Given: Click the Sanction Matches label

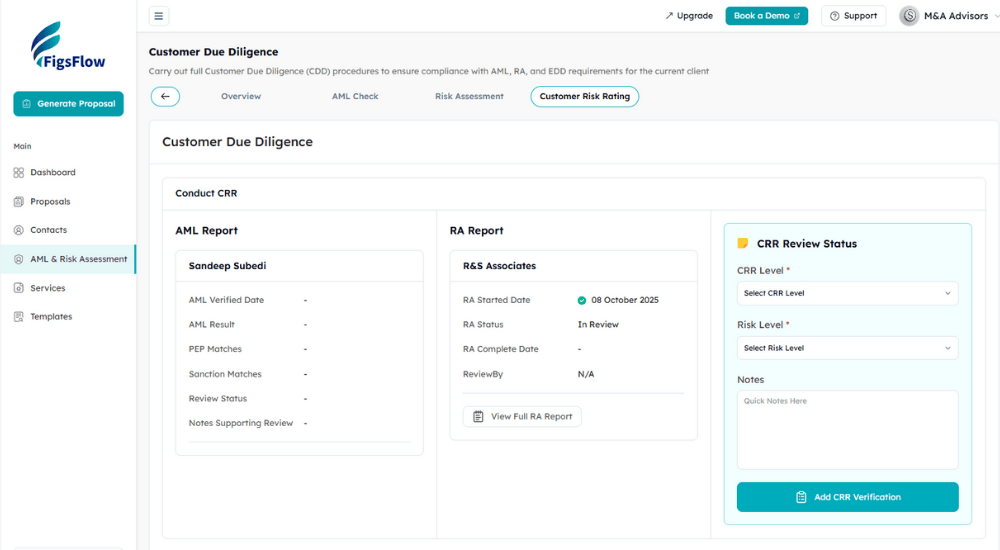Looking at the screenshot, I should pos(225,375).
